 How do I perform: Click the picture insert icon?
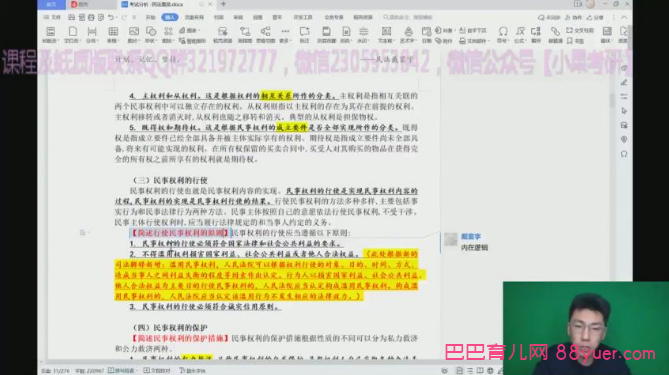[x=134, y=34]
